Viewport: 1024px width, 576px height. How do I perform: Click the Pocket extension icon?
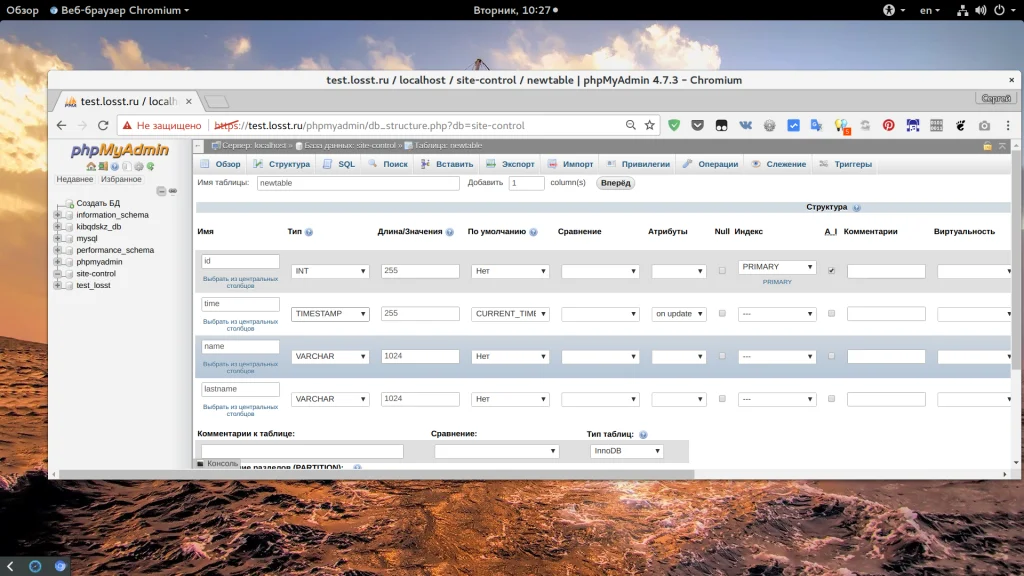[x=697, y=126]
